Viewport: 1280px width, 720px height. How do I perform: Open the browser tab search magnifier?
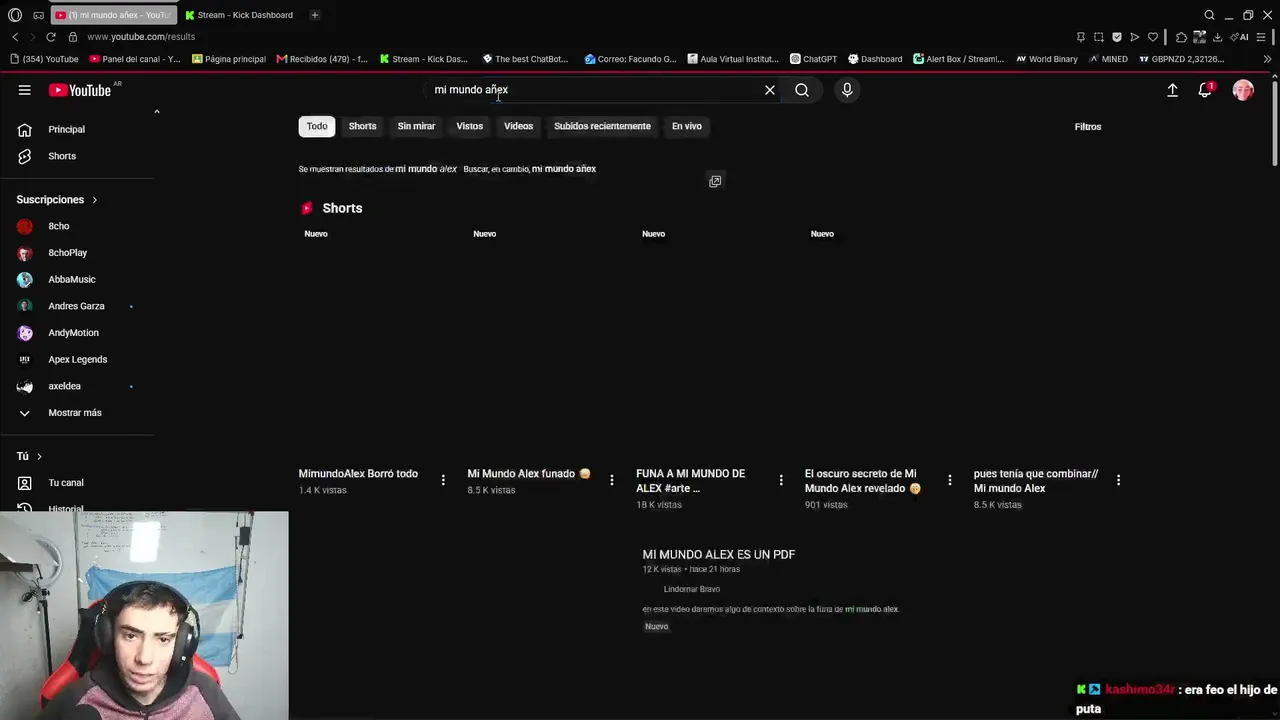click(x=1209, y=15)
